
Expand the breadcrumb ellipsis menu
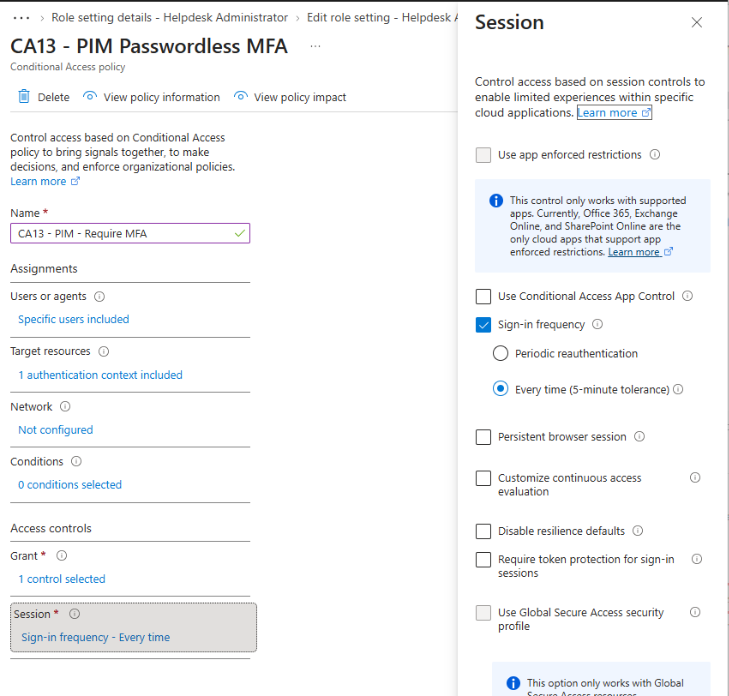pos(21,18)
